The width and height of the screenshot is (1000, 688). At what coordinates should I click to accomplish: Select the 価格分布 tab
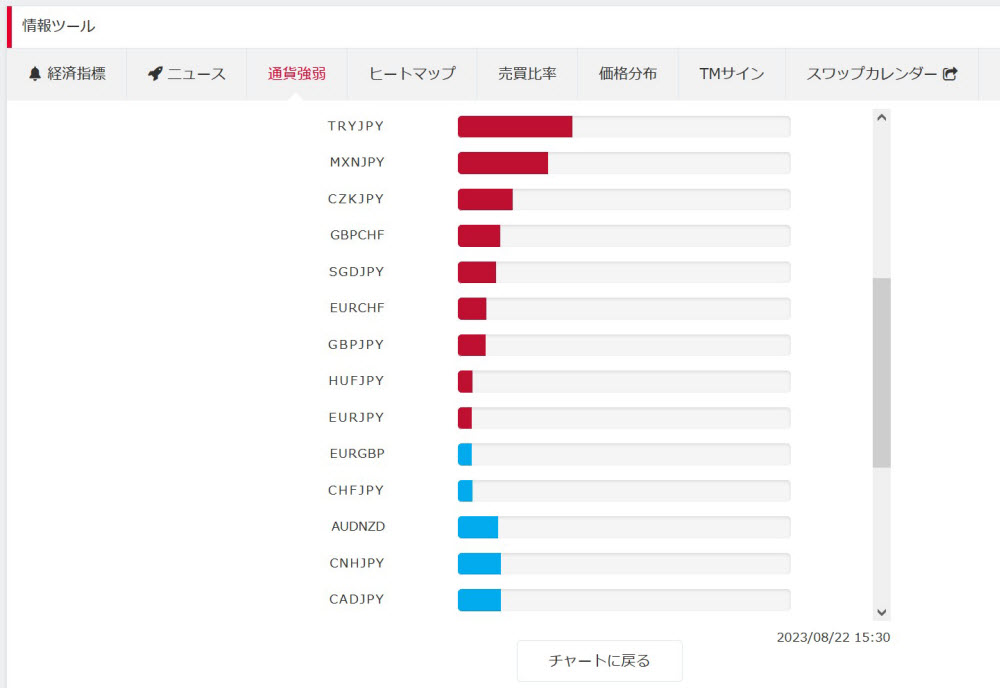click(x=628, y=74)
